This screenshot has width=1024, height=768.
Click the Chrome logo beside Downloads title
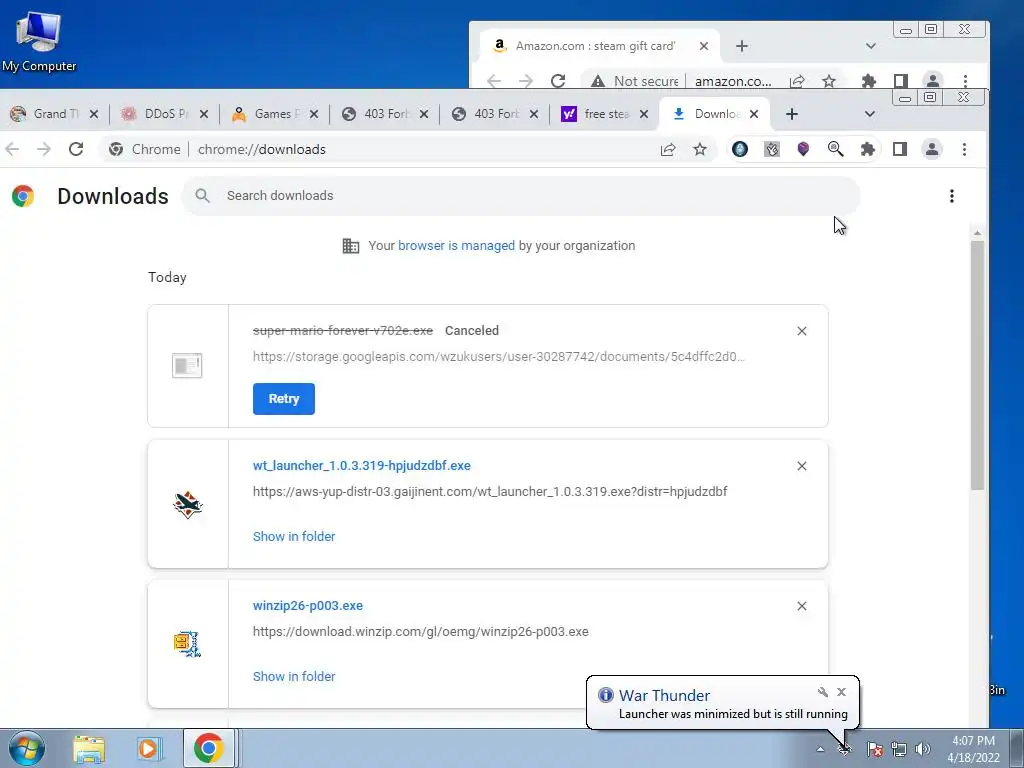coord(23,196)
